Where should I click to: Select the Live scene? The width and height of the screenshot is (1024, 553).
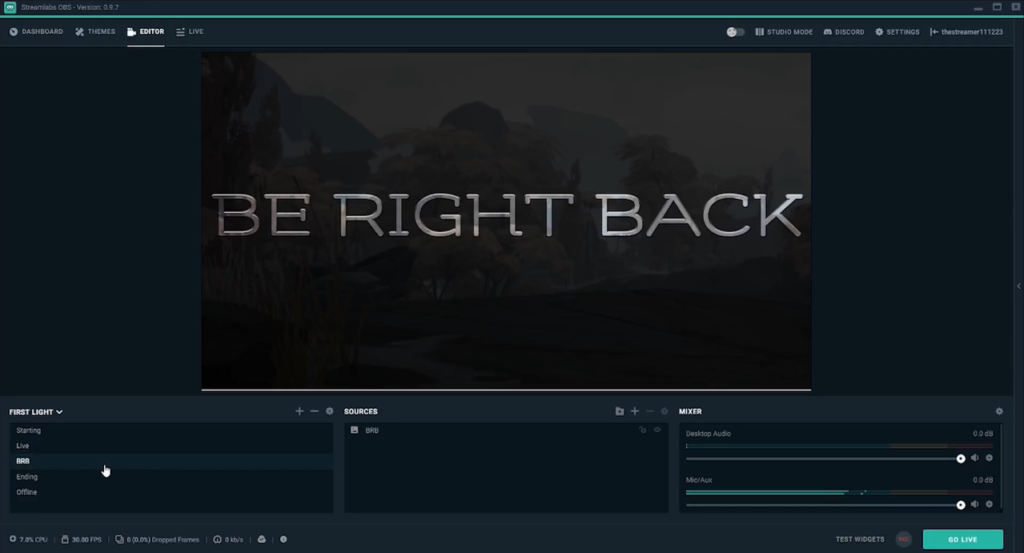click(171, 446)
